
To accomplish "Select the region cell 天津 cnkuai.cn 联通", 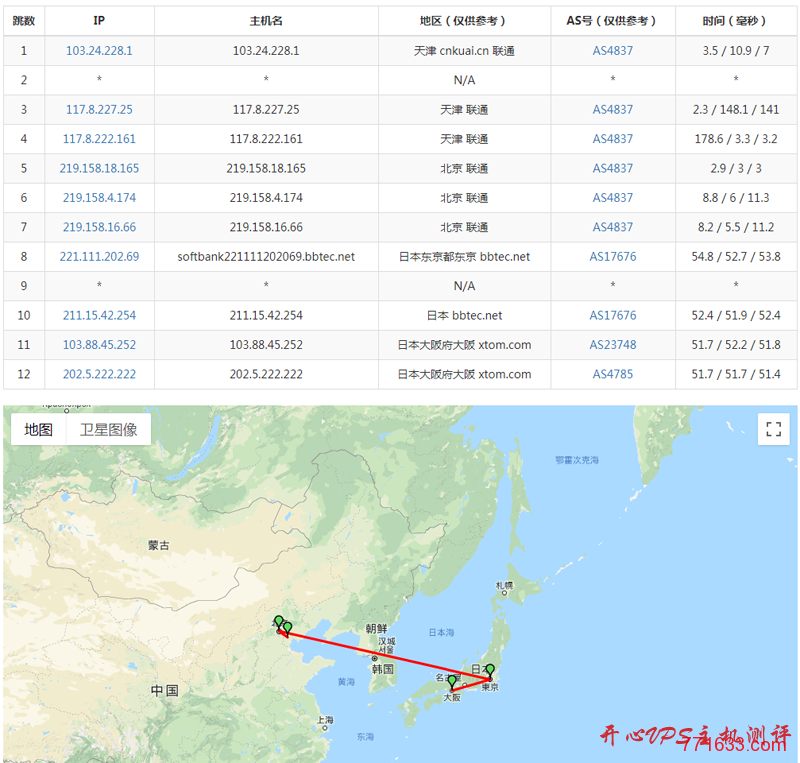I will point(464,51).
